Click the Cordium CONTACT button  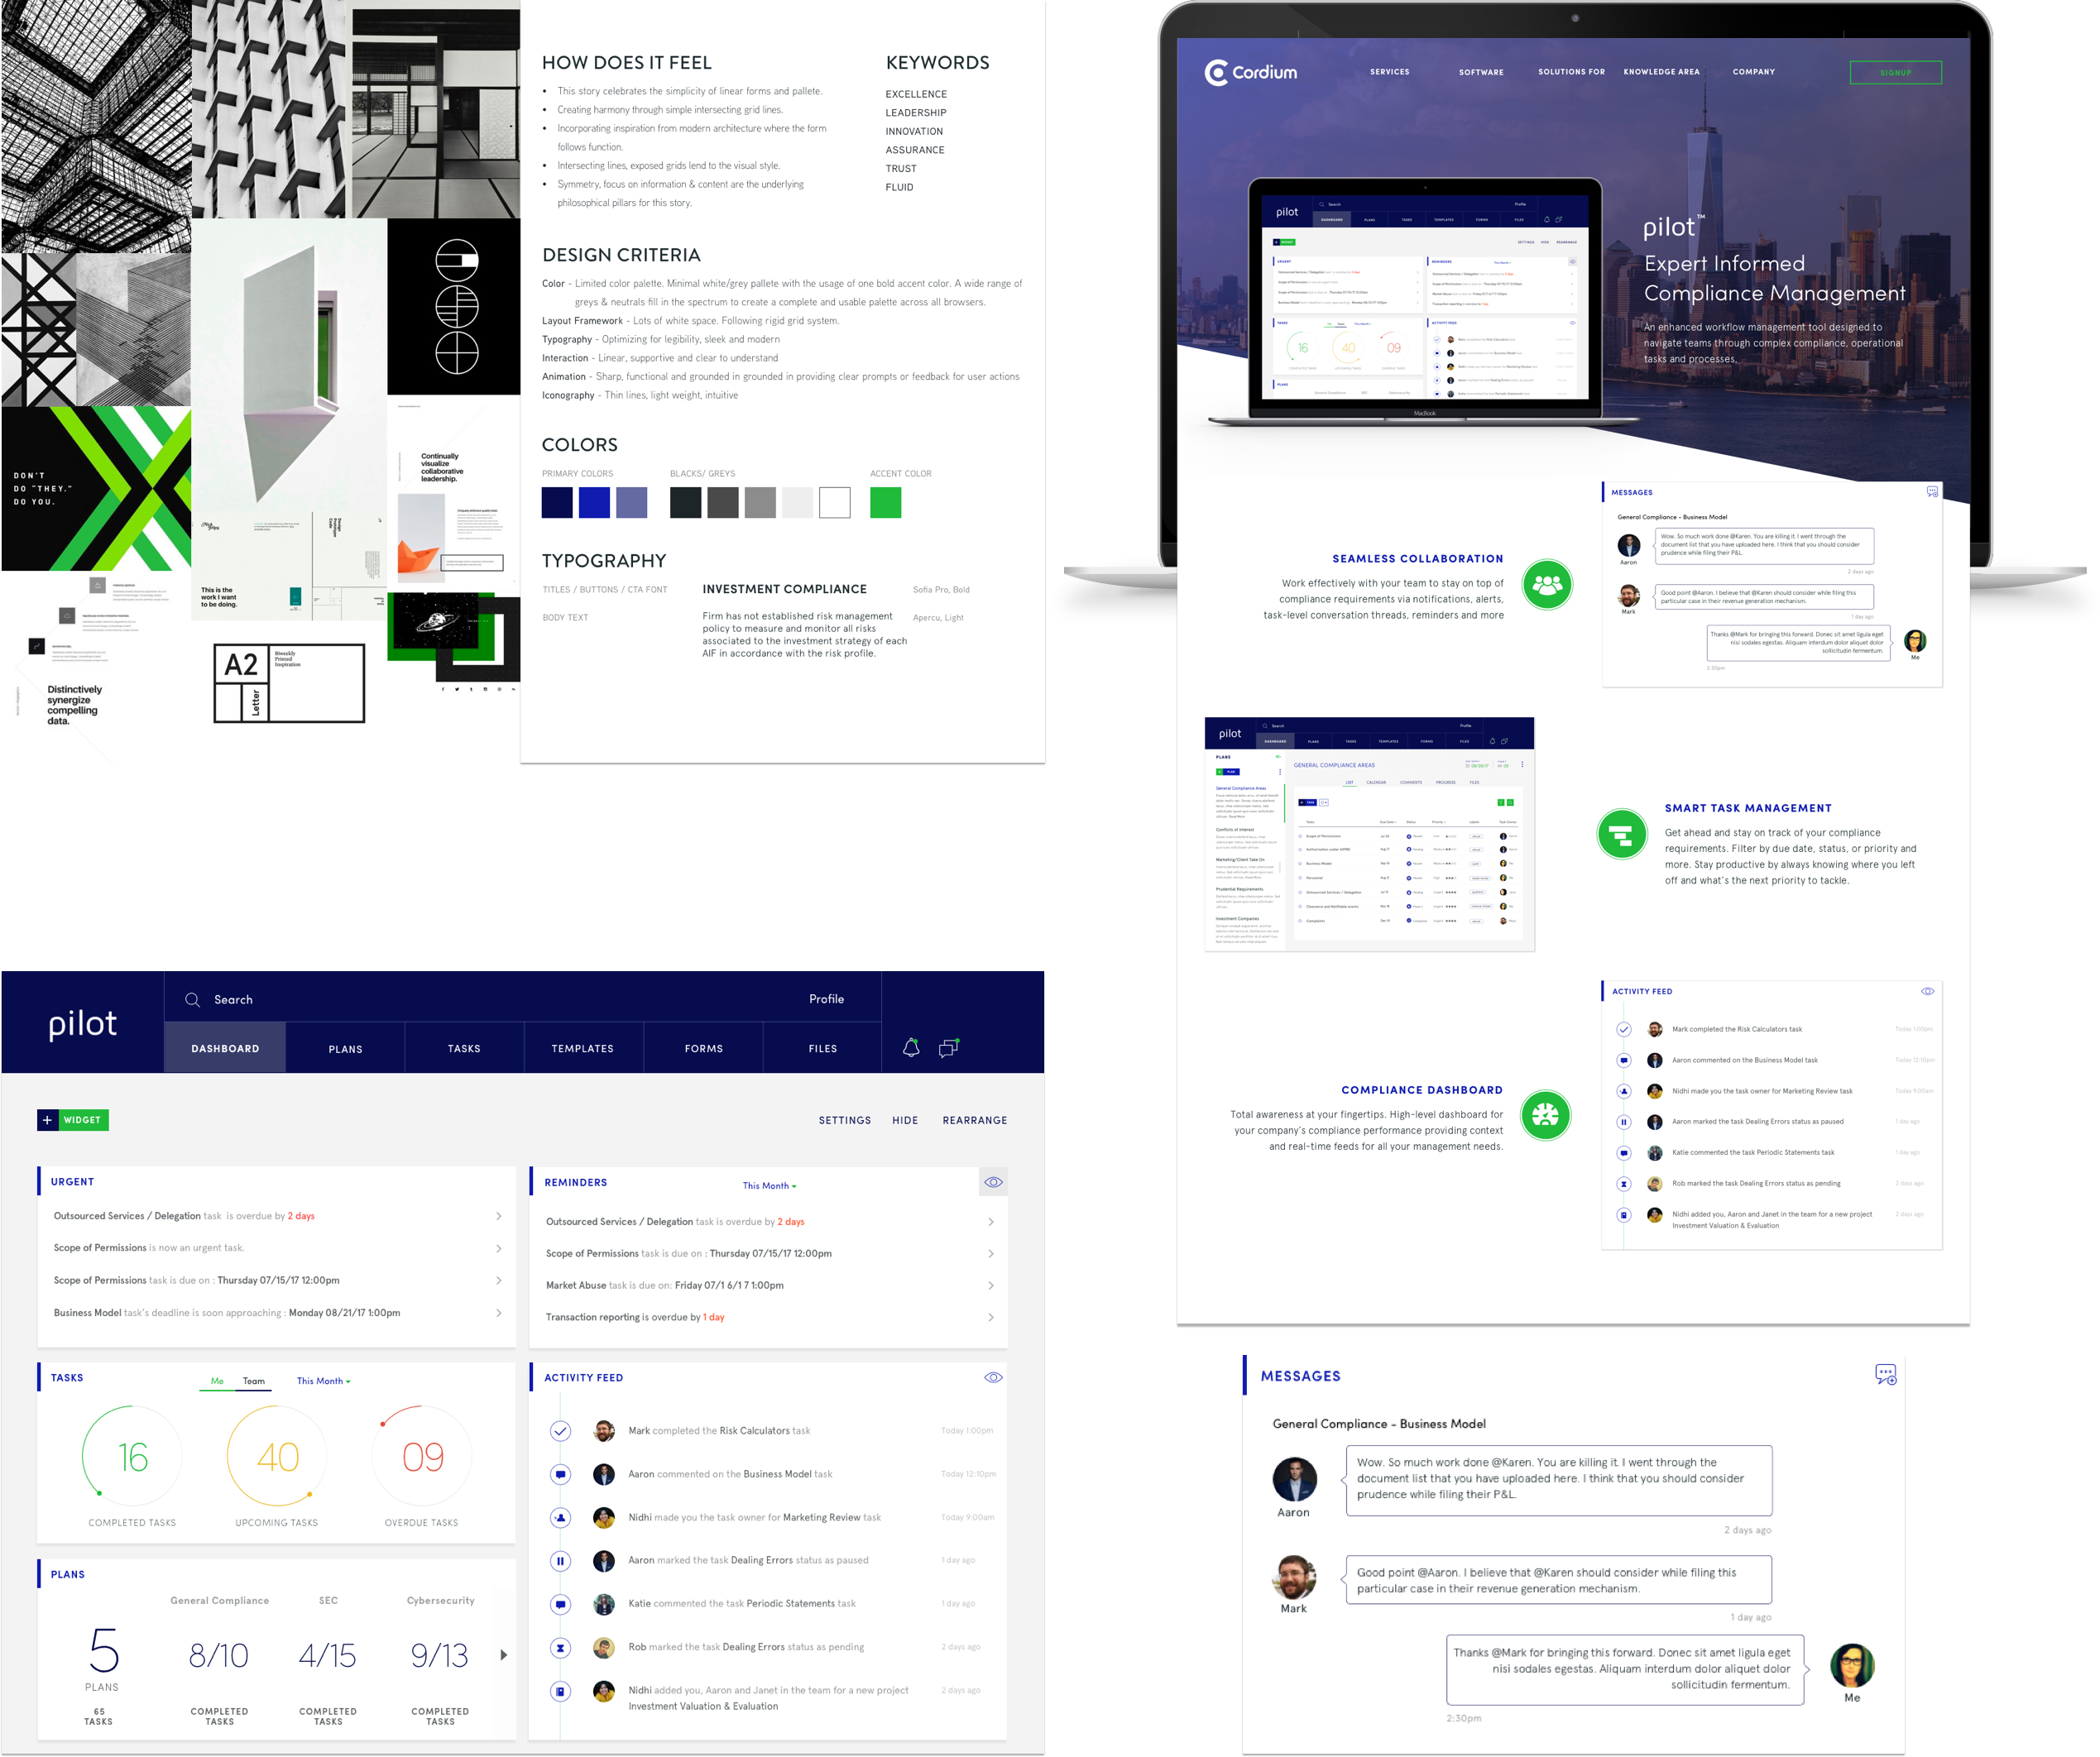[x=1900, y=73]
